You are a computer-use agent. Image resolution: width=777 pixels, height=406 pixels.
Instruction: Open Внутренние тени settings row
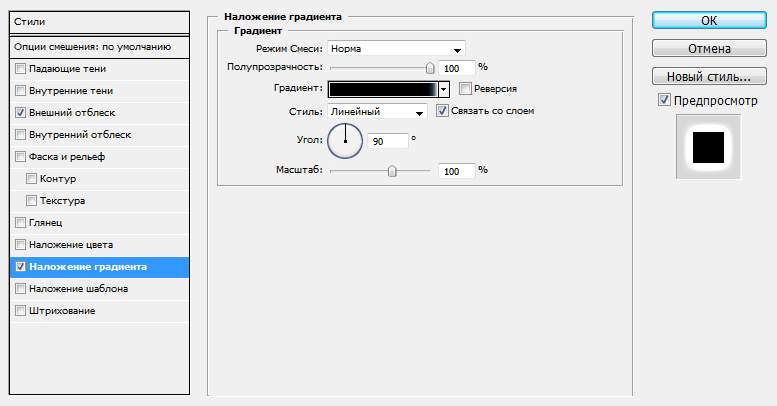tap(99, 91)
